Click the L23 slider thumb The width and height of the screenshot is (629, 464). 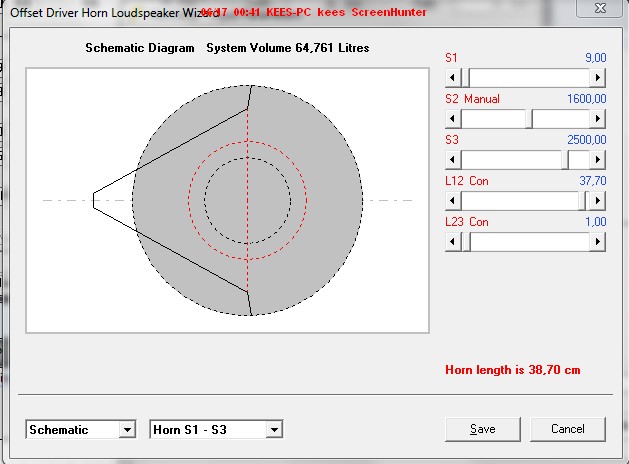tap(466, 242)
